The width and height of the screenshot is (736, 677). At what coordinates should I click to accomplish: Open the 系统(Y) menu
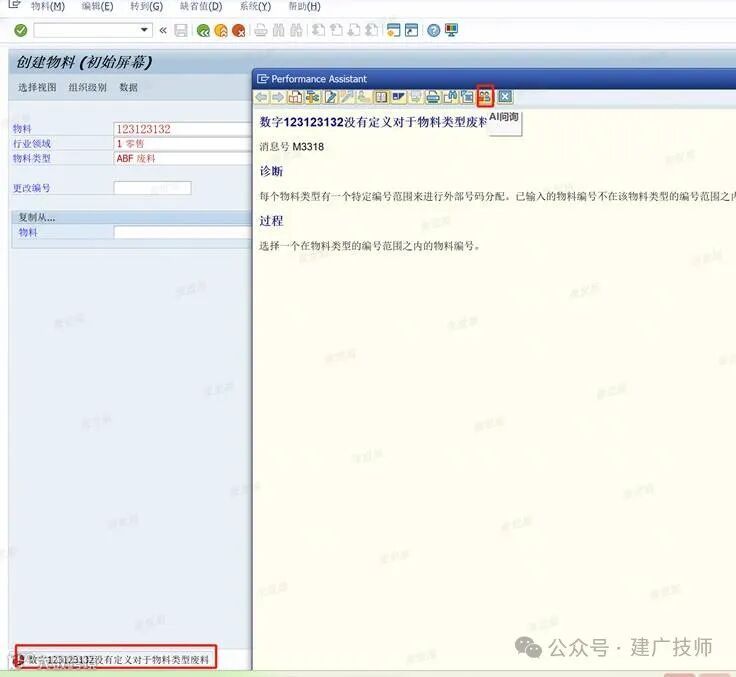pyautogui.click(x=255, y=7)
